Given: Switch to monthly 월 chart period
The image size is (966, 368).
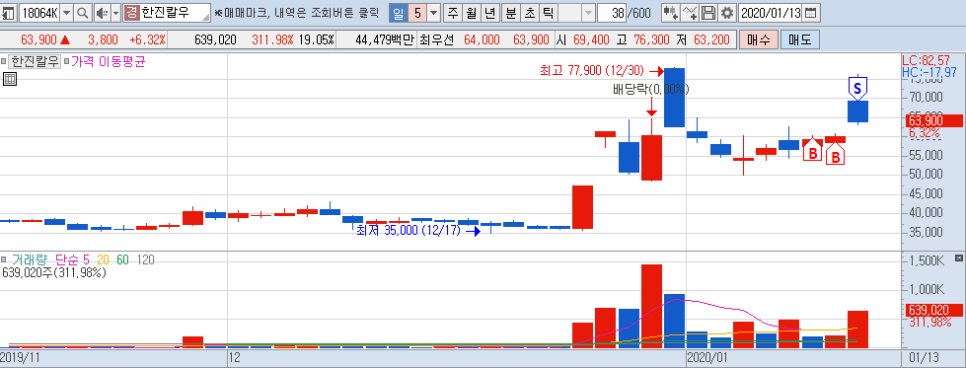Looking at the screenshot, I should (x=471, y=12).
